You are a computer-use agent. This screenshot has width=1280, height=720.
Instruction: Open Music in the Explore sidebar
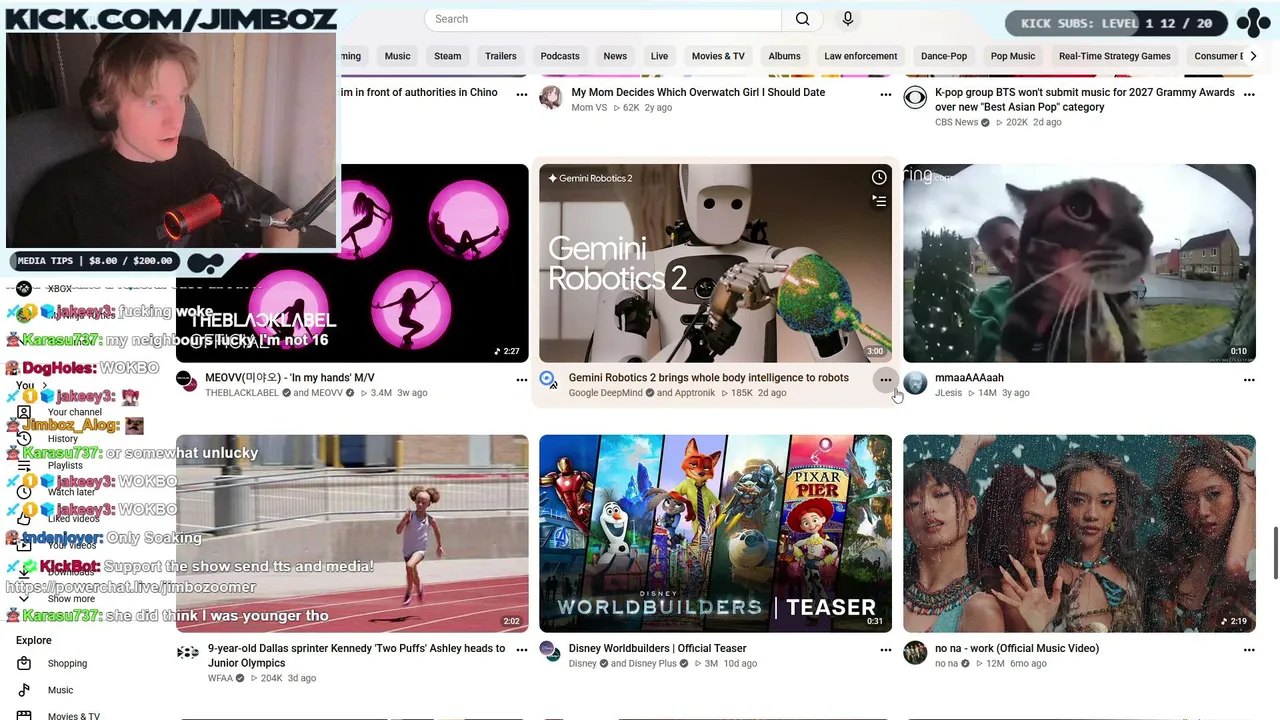pos(60,690)
